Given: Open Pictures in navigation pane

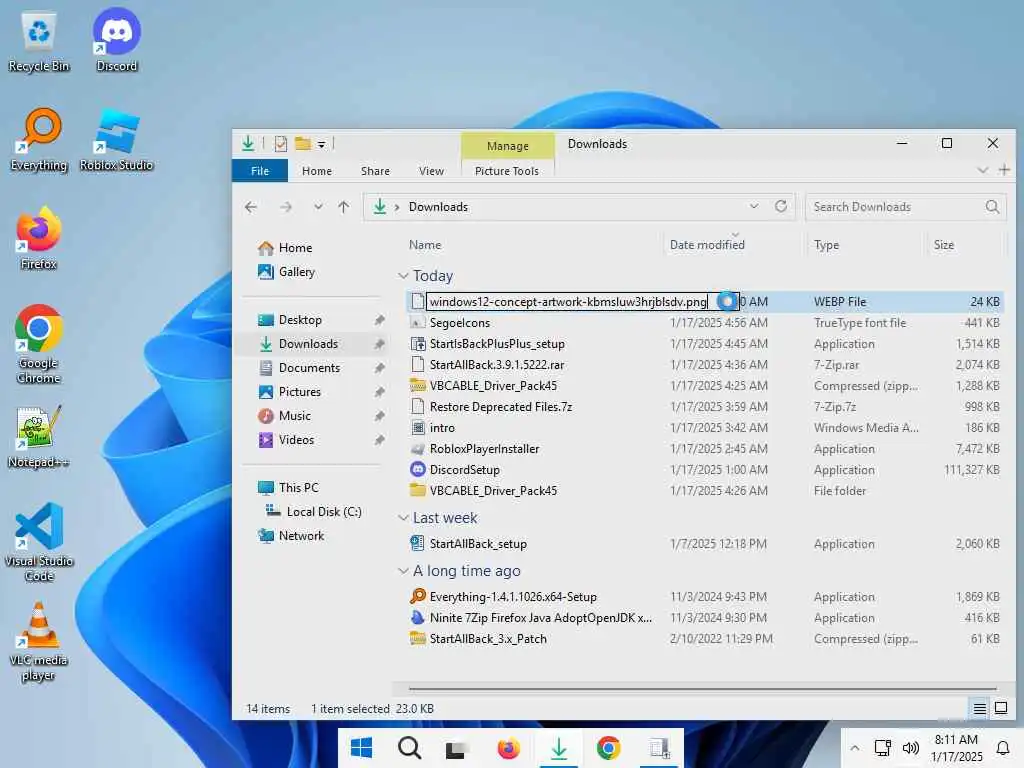Looking at the screenshot, I should [290, 392].
